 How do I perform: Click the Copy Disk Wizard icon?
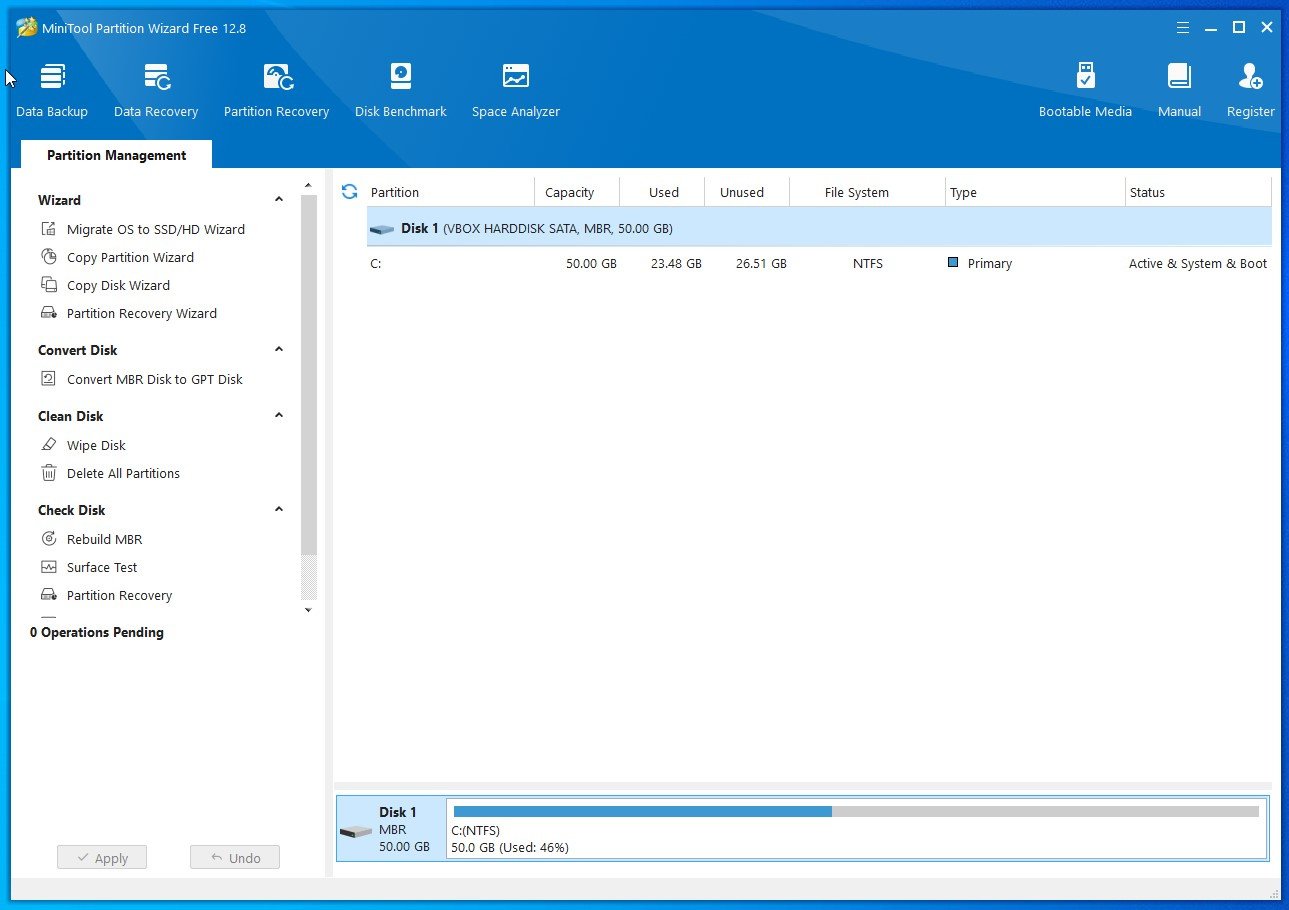48,285
